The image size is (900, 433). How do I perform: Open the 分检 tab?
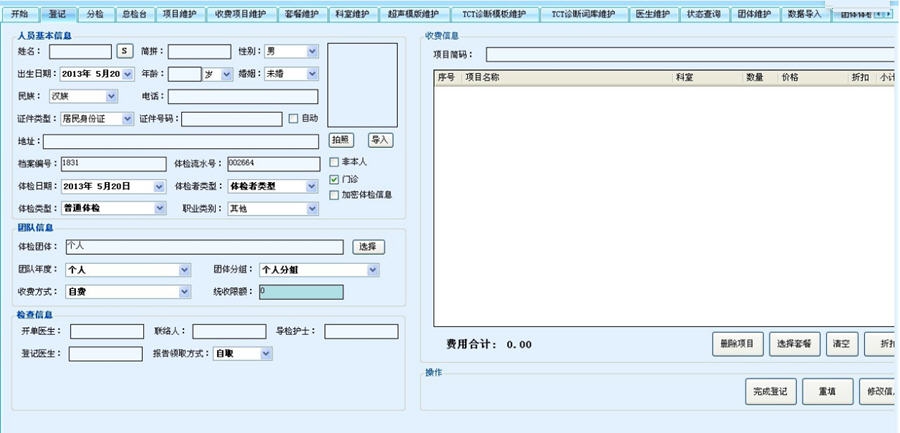coord(95,14)
